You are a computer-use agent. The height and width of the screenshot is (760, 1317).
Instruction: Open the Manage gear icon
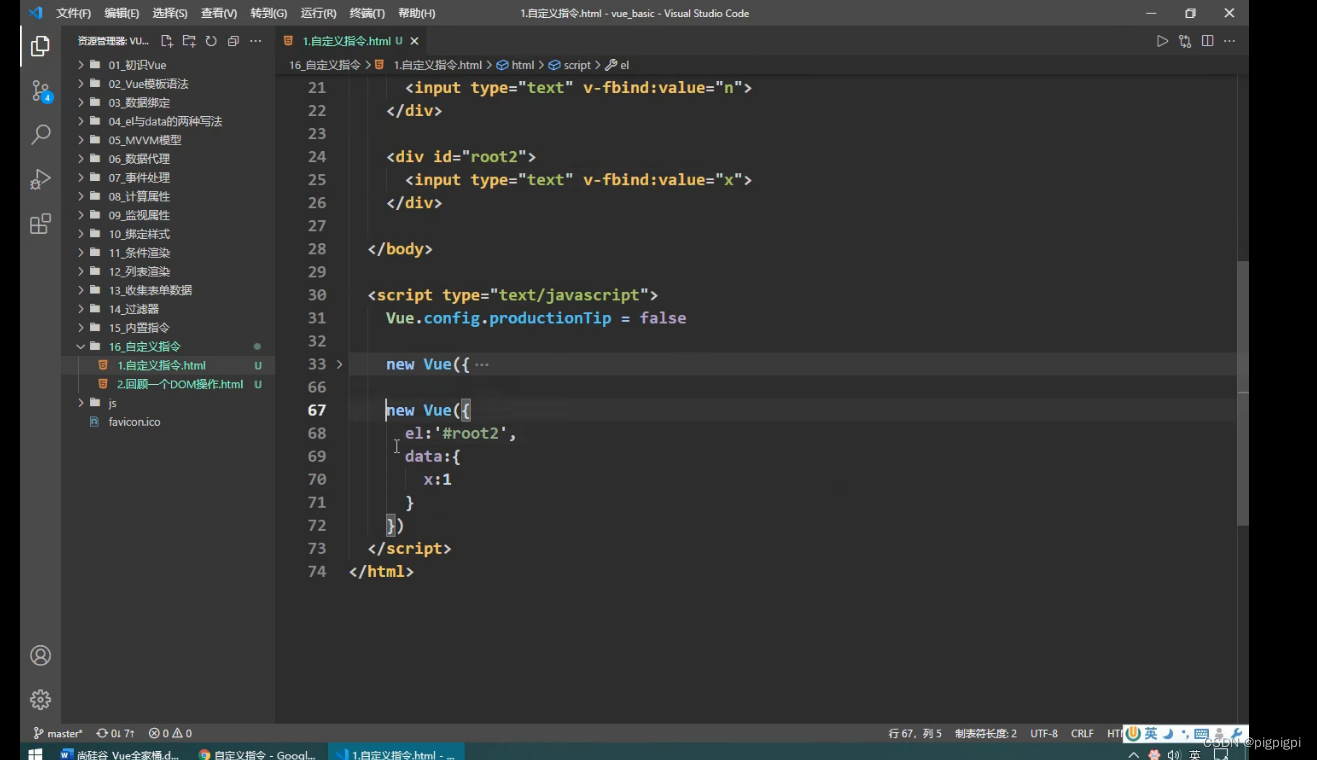pyautogui.click(x=40, y=699)
